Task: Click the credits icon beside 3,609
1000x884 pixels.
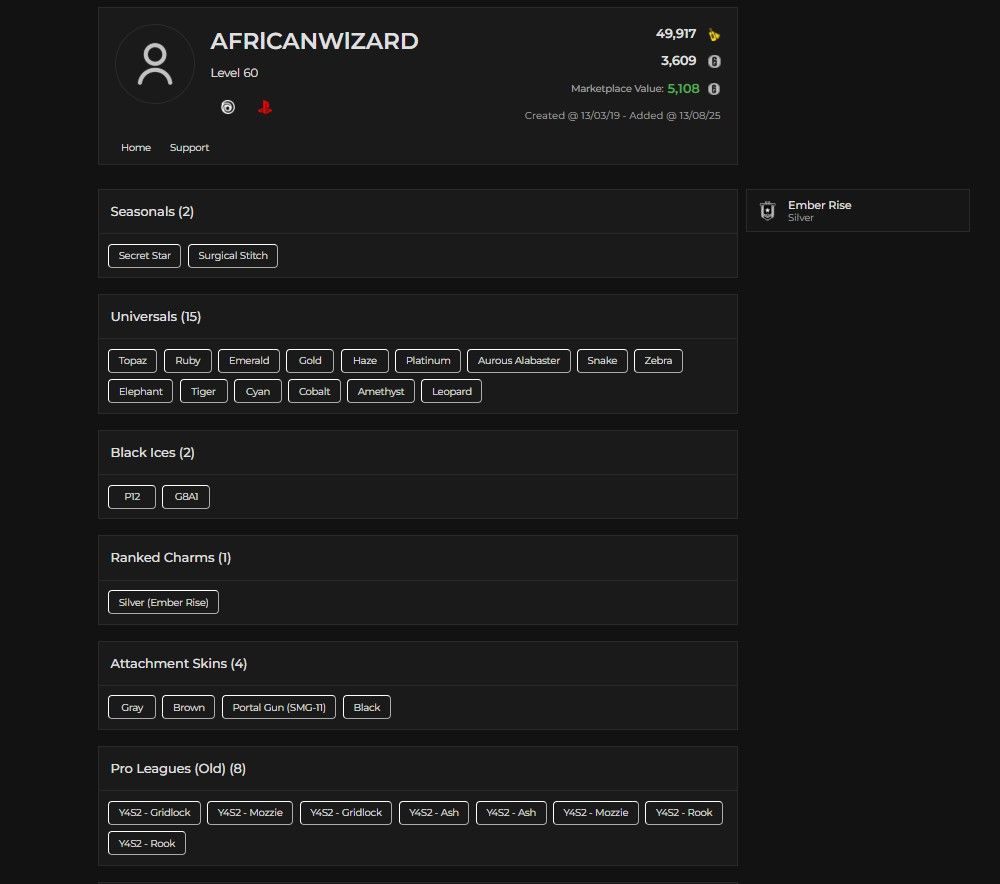Action: [x=714, y=61]
